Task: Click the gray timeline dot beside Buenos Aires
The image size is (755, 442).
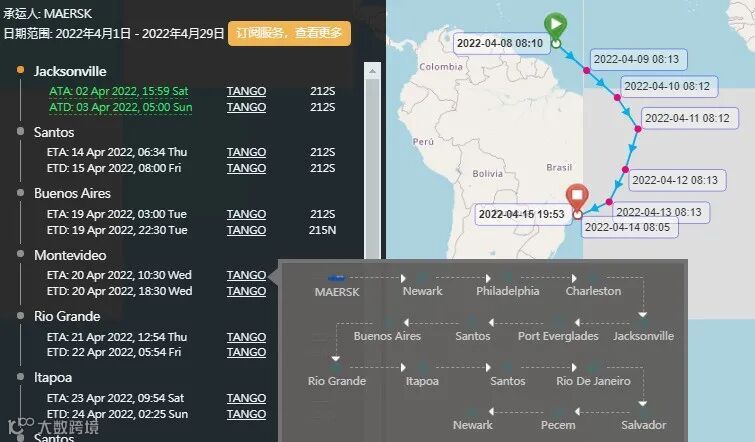Action: (20, 192)
